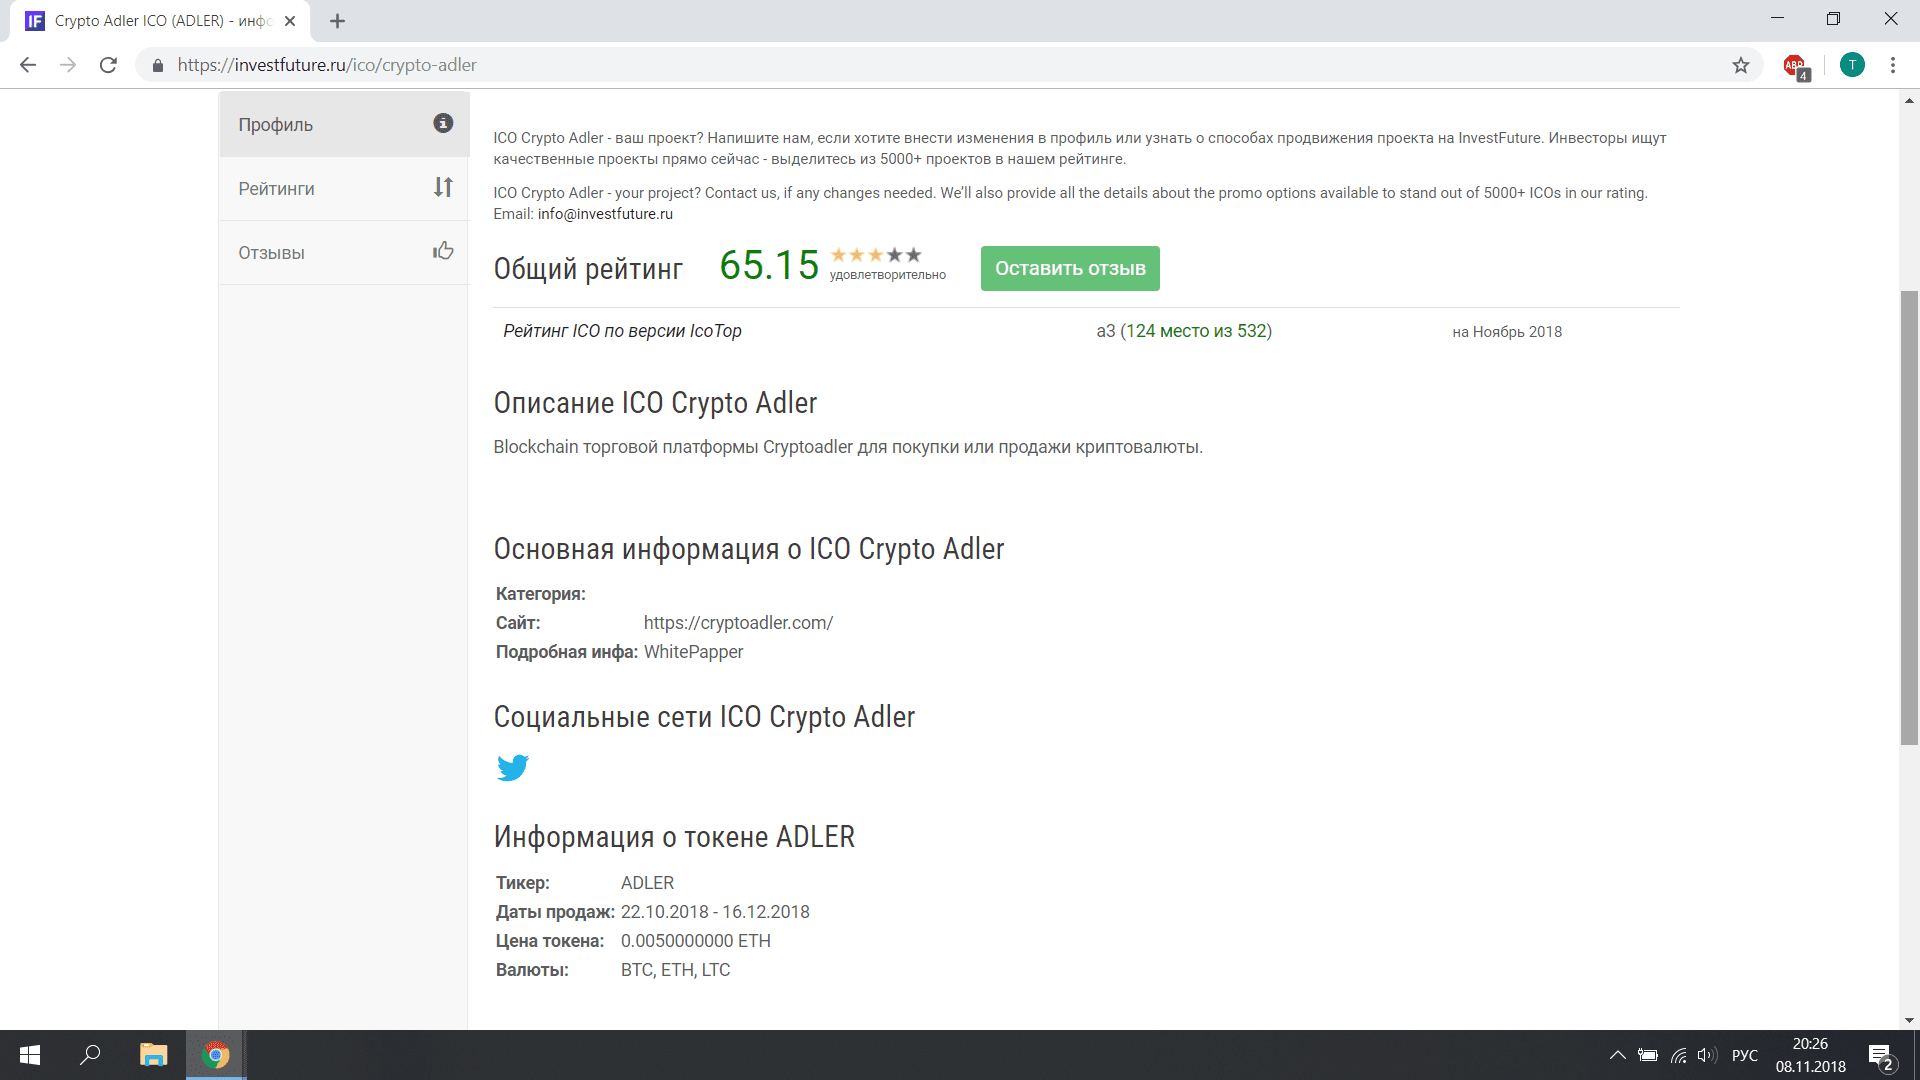Open the cryptoadler.com website link
Screen dimensions: 1920x1080
pos(738,623)
